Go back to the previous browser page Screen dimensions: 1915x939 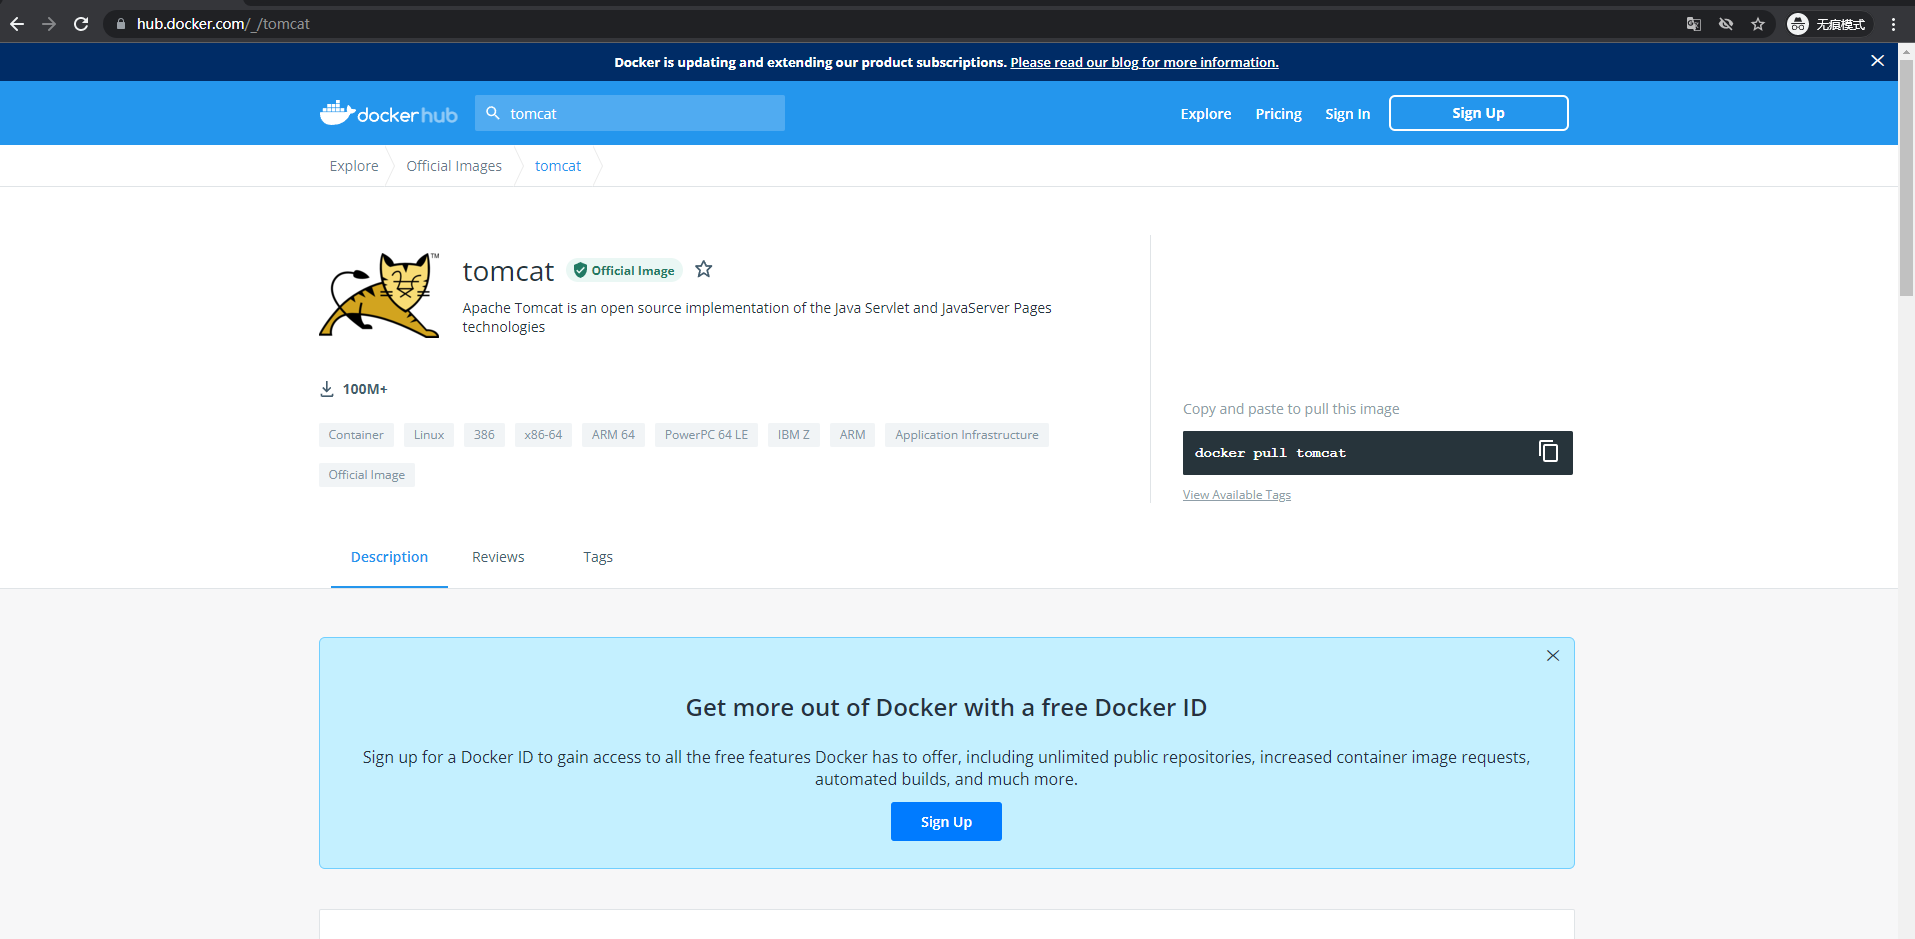17,24
